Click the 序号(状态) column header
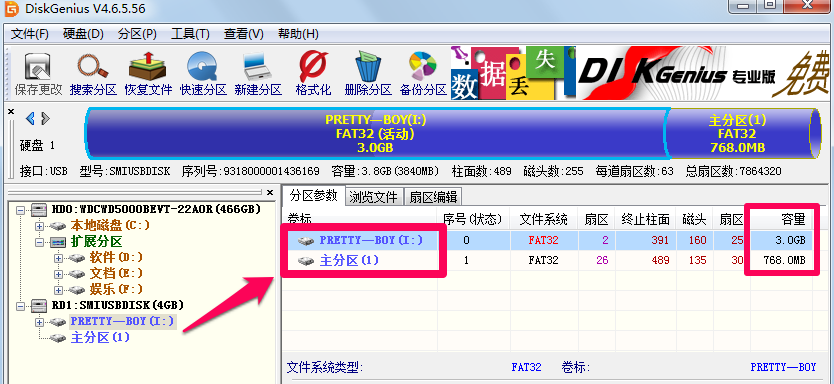 (x=473, y=219)
